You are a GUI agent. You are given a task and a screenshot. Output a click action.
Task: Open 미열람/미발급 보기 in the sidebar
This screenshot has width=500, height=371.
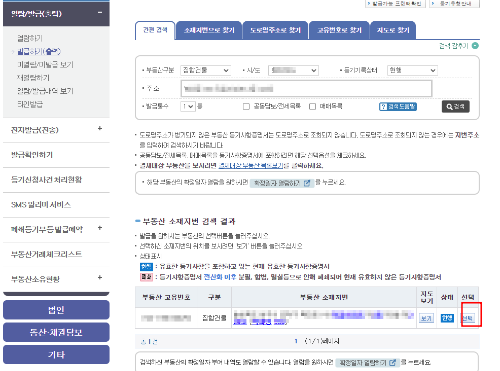click(45, 64)
